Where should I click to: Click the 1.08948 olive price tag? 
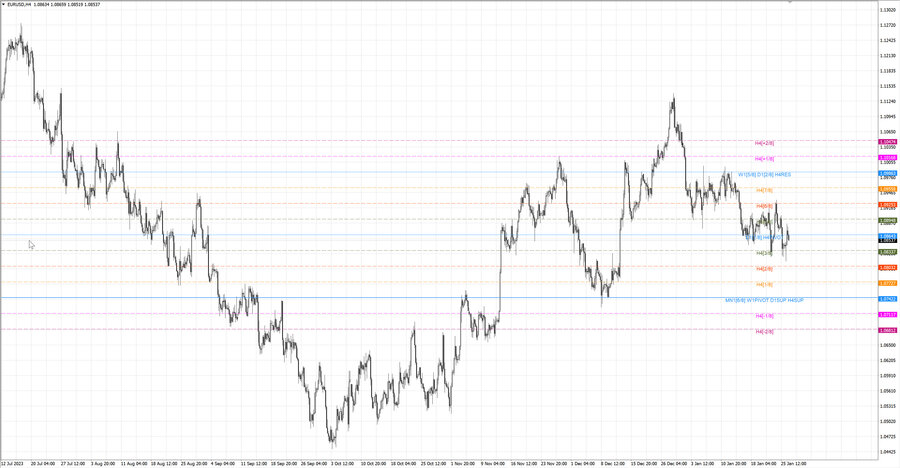[x=888, y=221]
